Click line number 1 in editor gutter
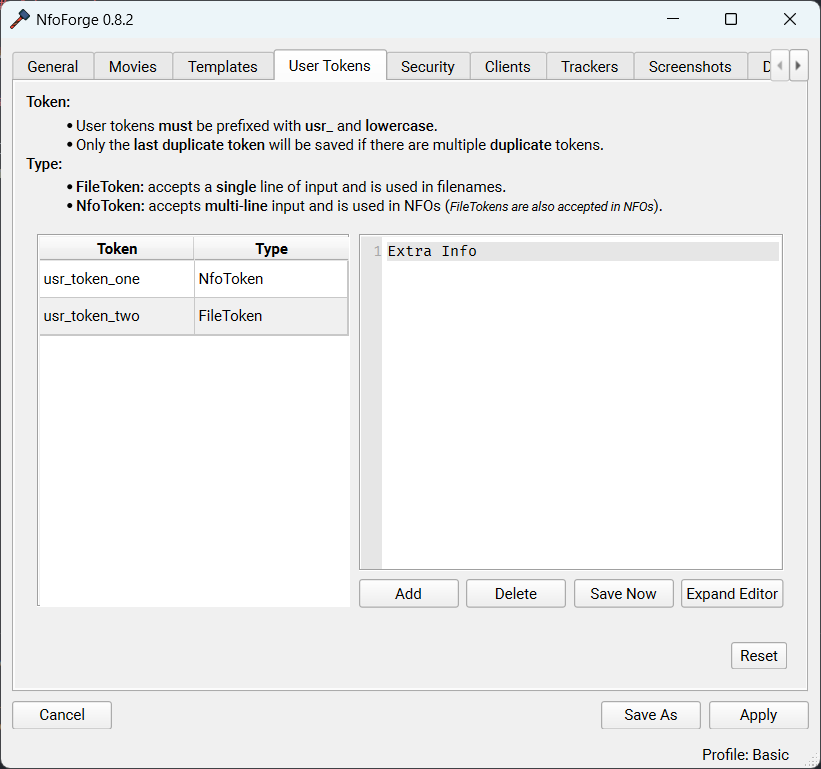This screenshot has width=821, height=769. point(377,251)
